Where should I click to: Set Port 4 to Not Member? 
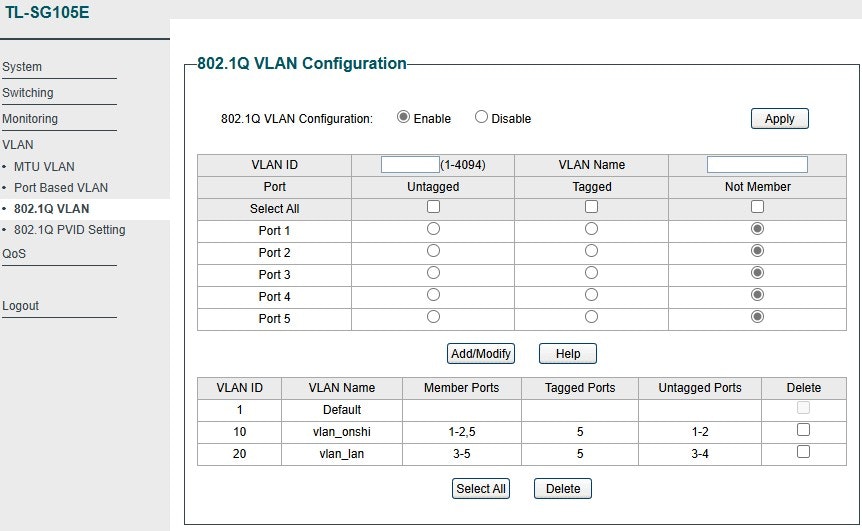click(758, 295)
